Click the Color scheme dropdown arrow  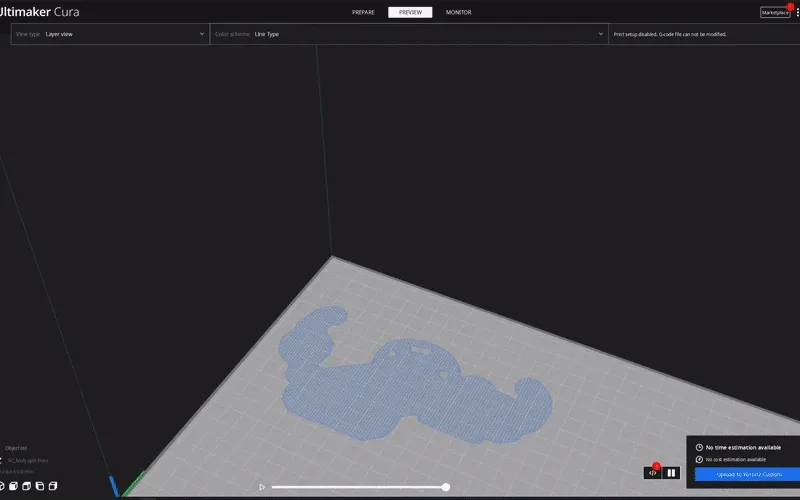601,34
